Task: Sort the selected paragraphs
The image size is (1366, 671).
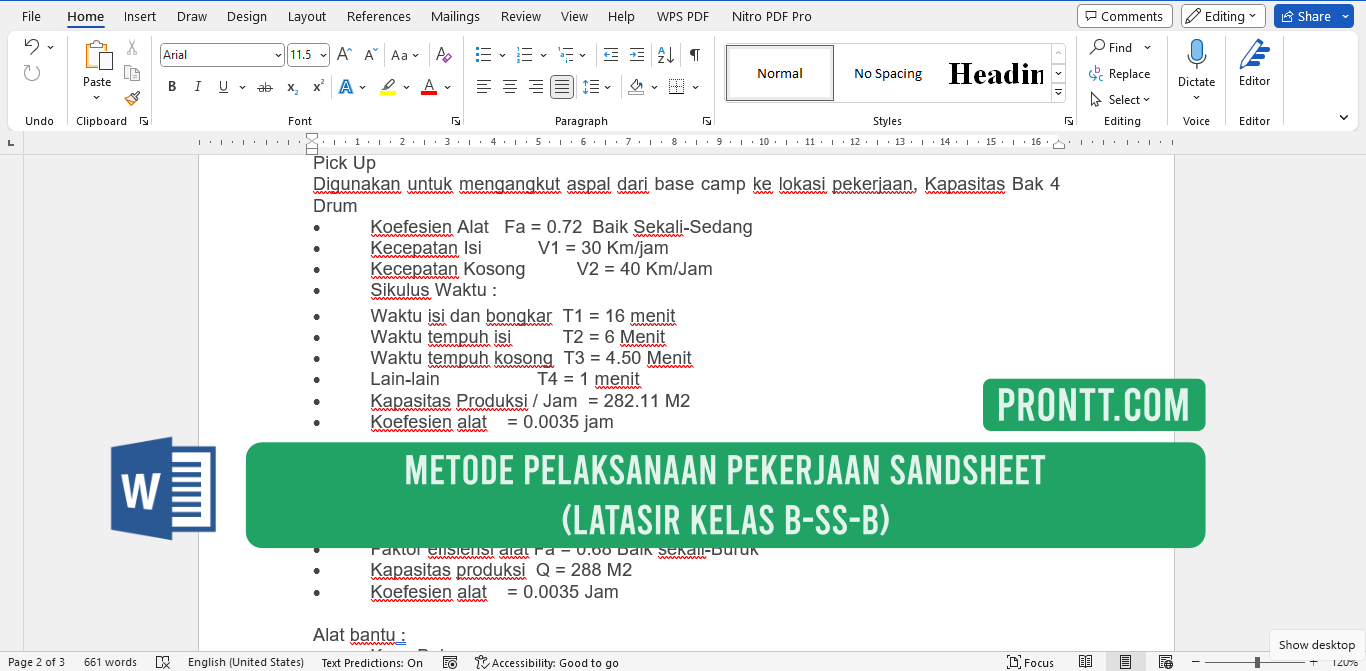Action: tap(666, 55)
